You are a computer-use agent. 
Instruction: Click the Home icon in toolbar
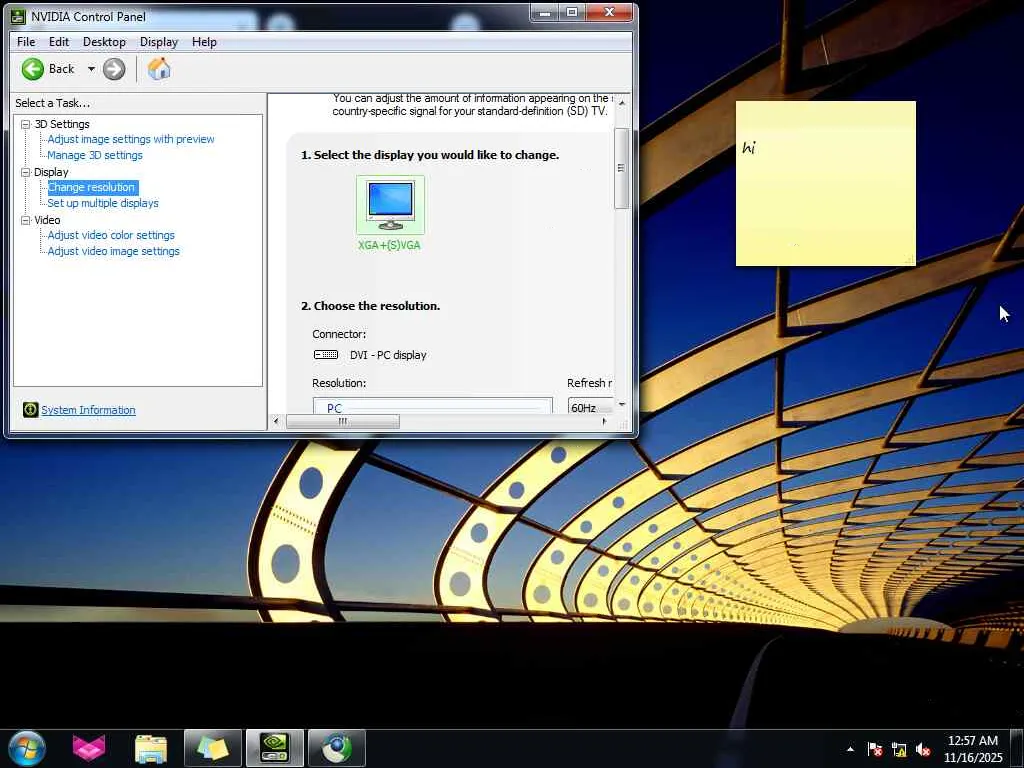pyautogui.click(x=159, y=69)
